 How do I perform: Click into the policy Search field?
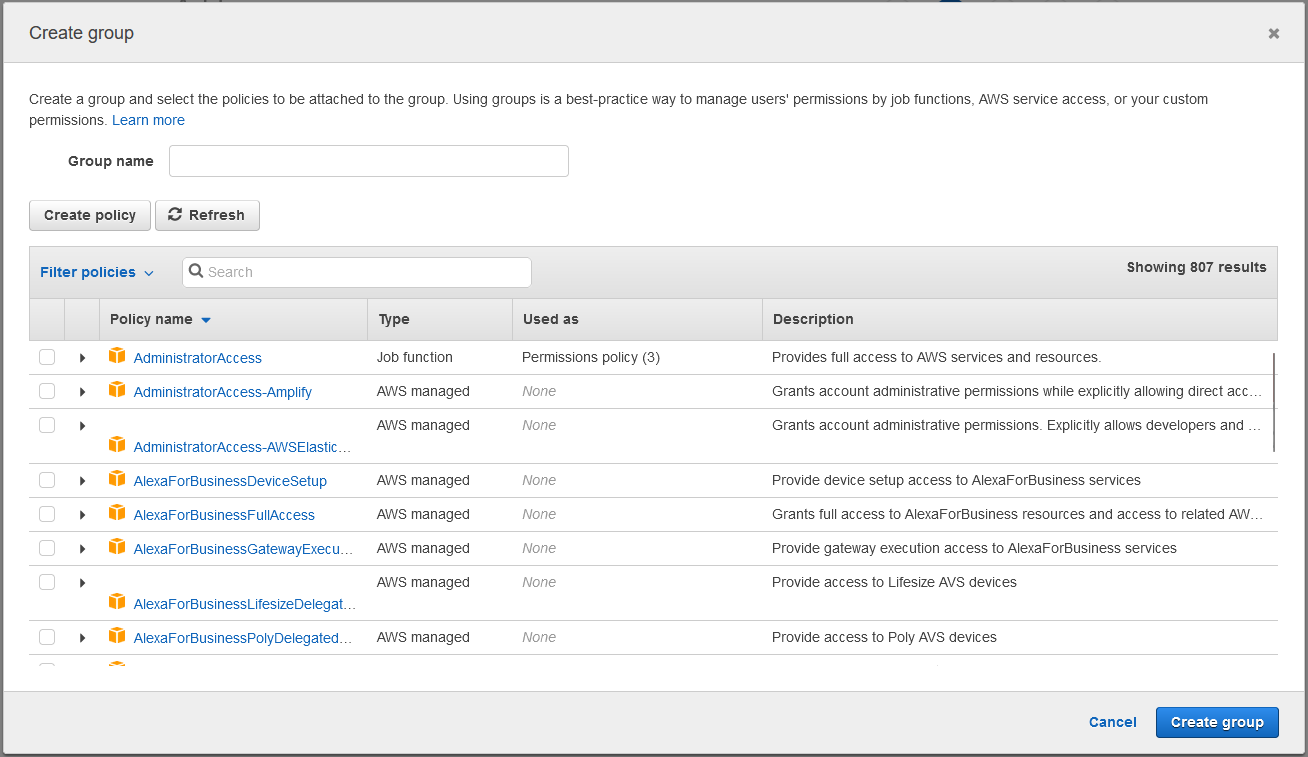point(357,272)
